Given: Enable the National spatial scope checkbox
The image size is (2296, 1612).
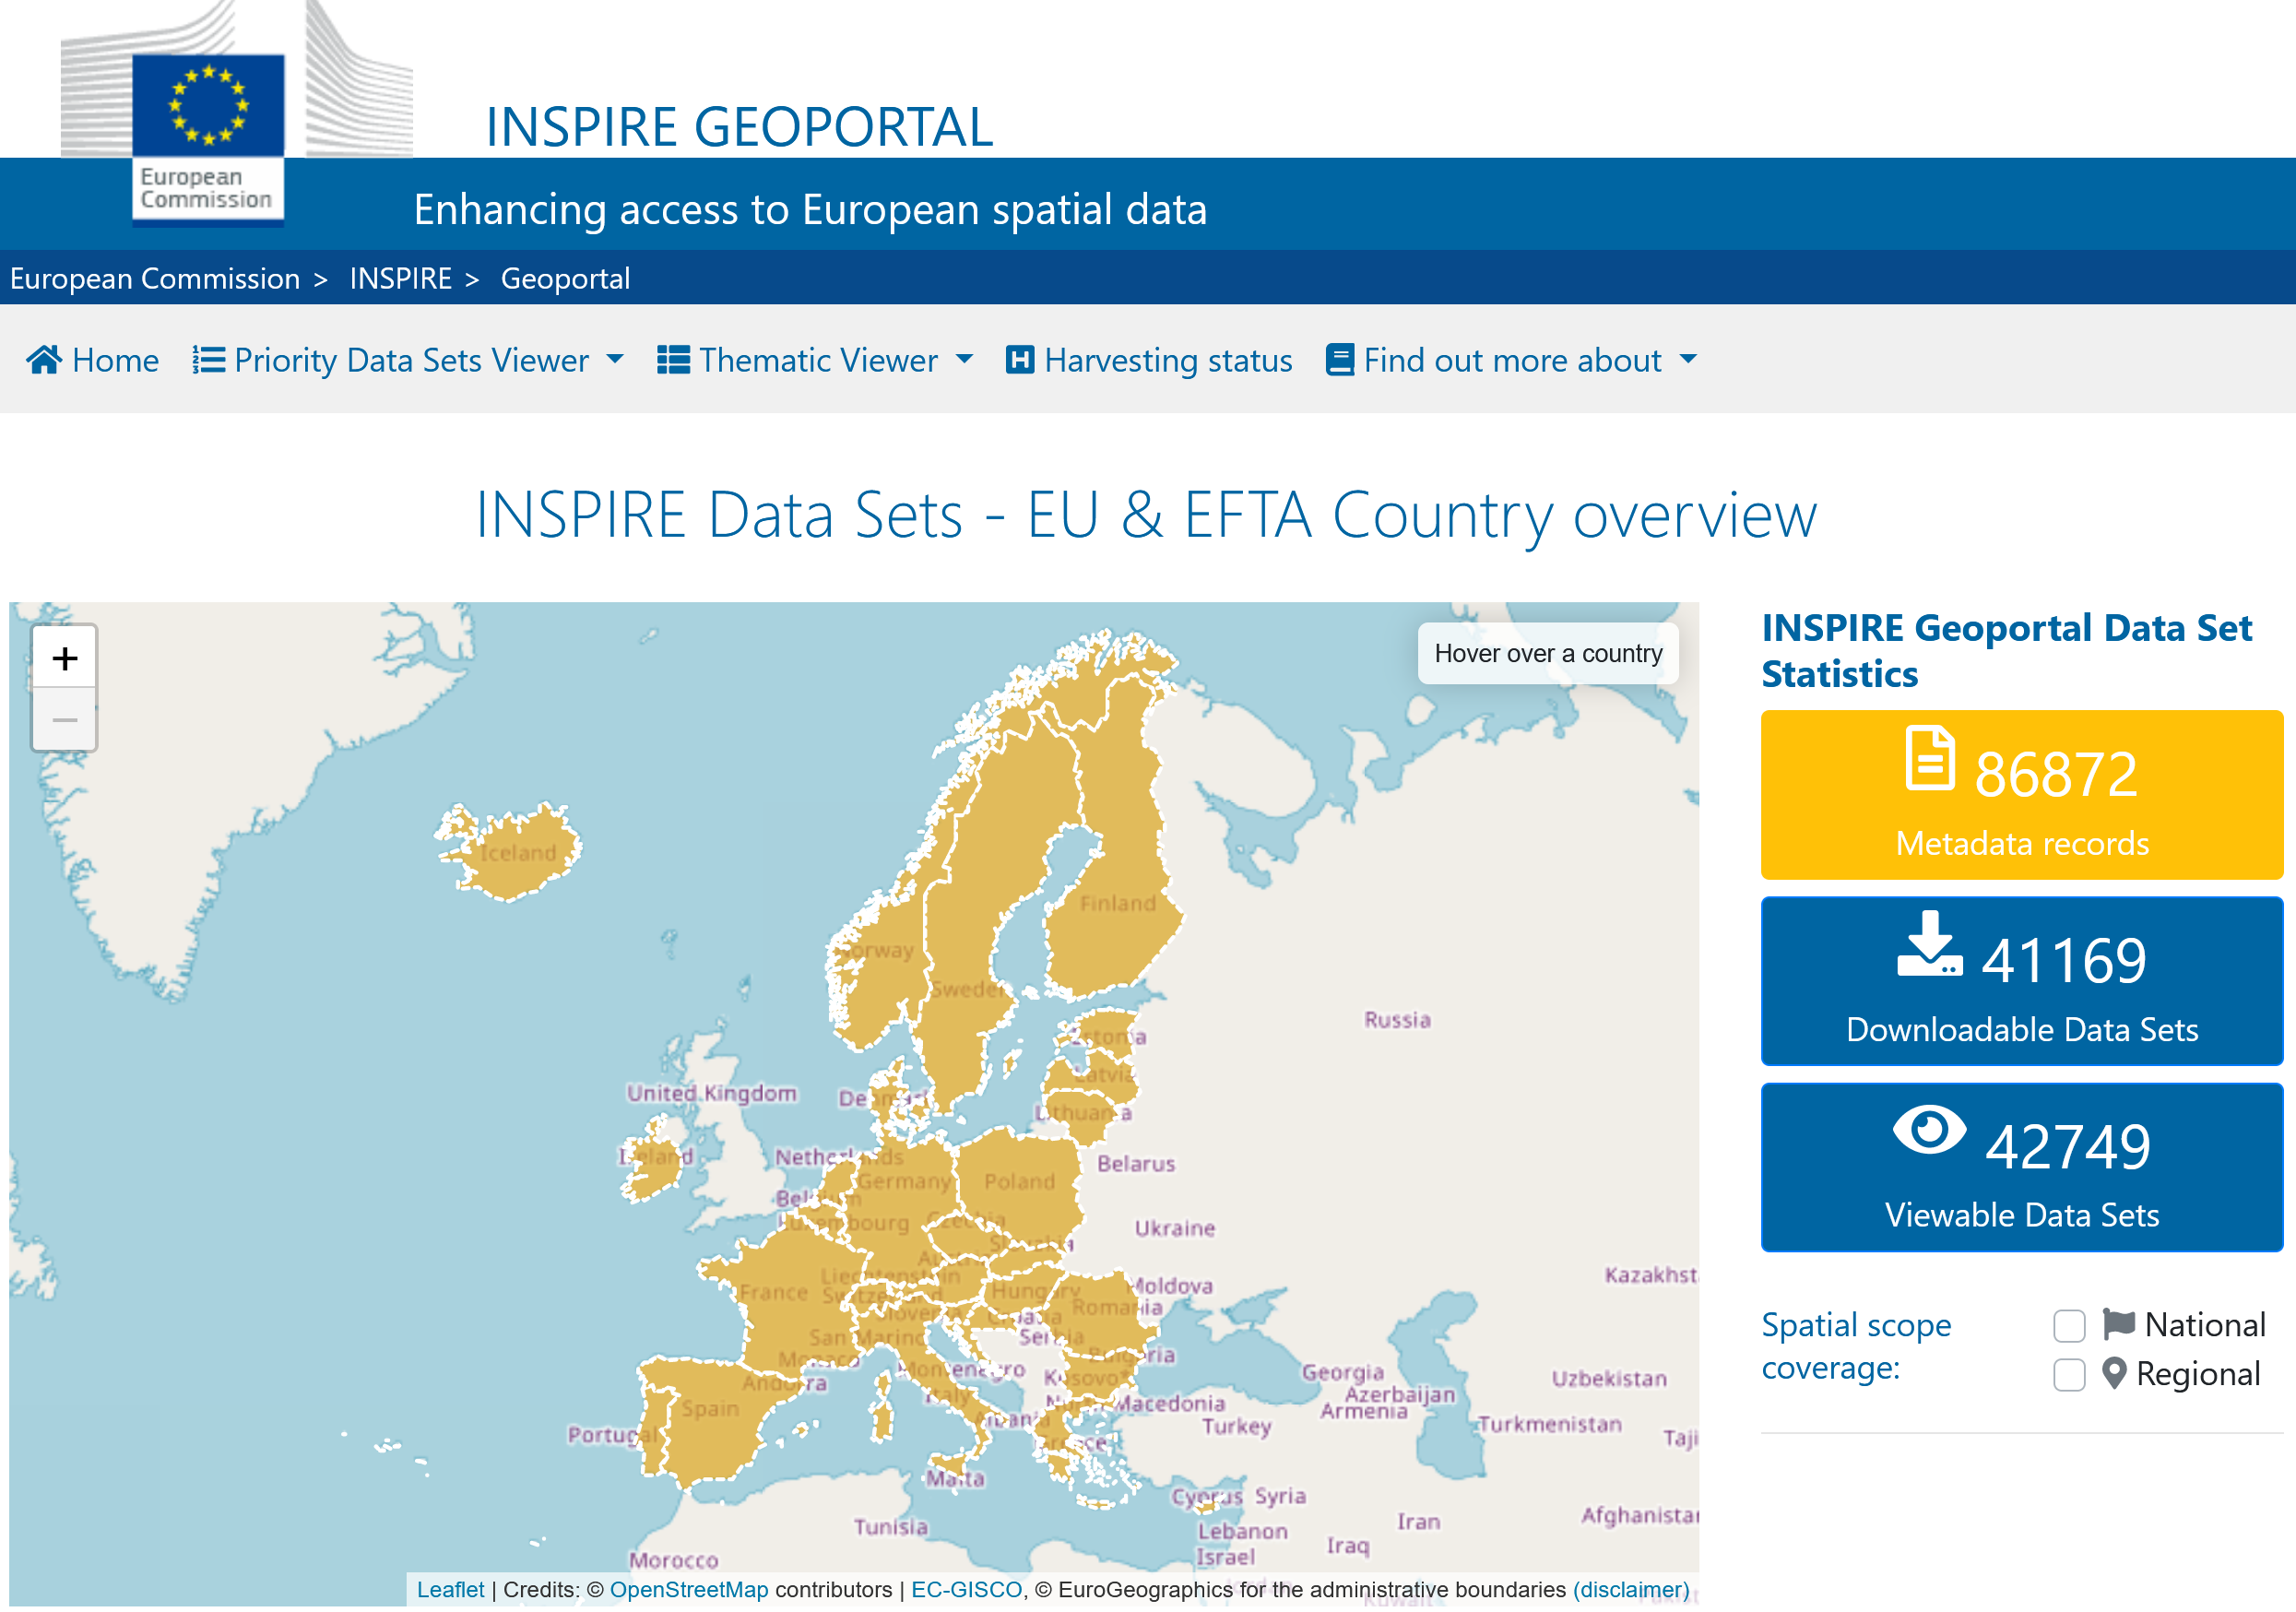Looking at the screenshot, I should (x=2068, y=1326).
